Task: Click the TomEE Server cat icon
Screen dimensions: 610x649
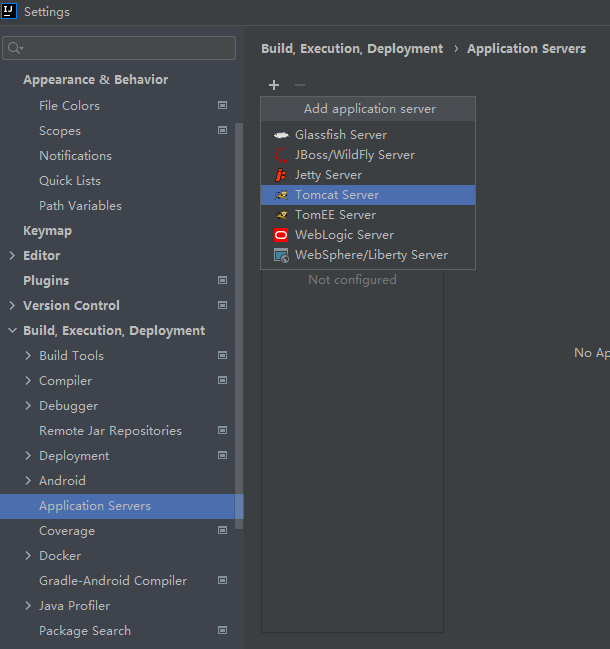Action: [281, 215]
